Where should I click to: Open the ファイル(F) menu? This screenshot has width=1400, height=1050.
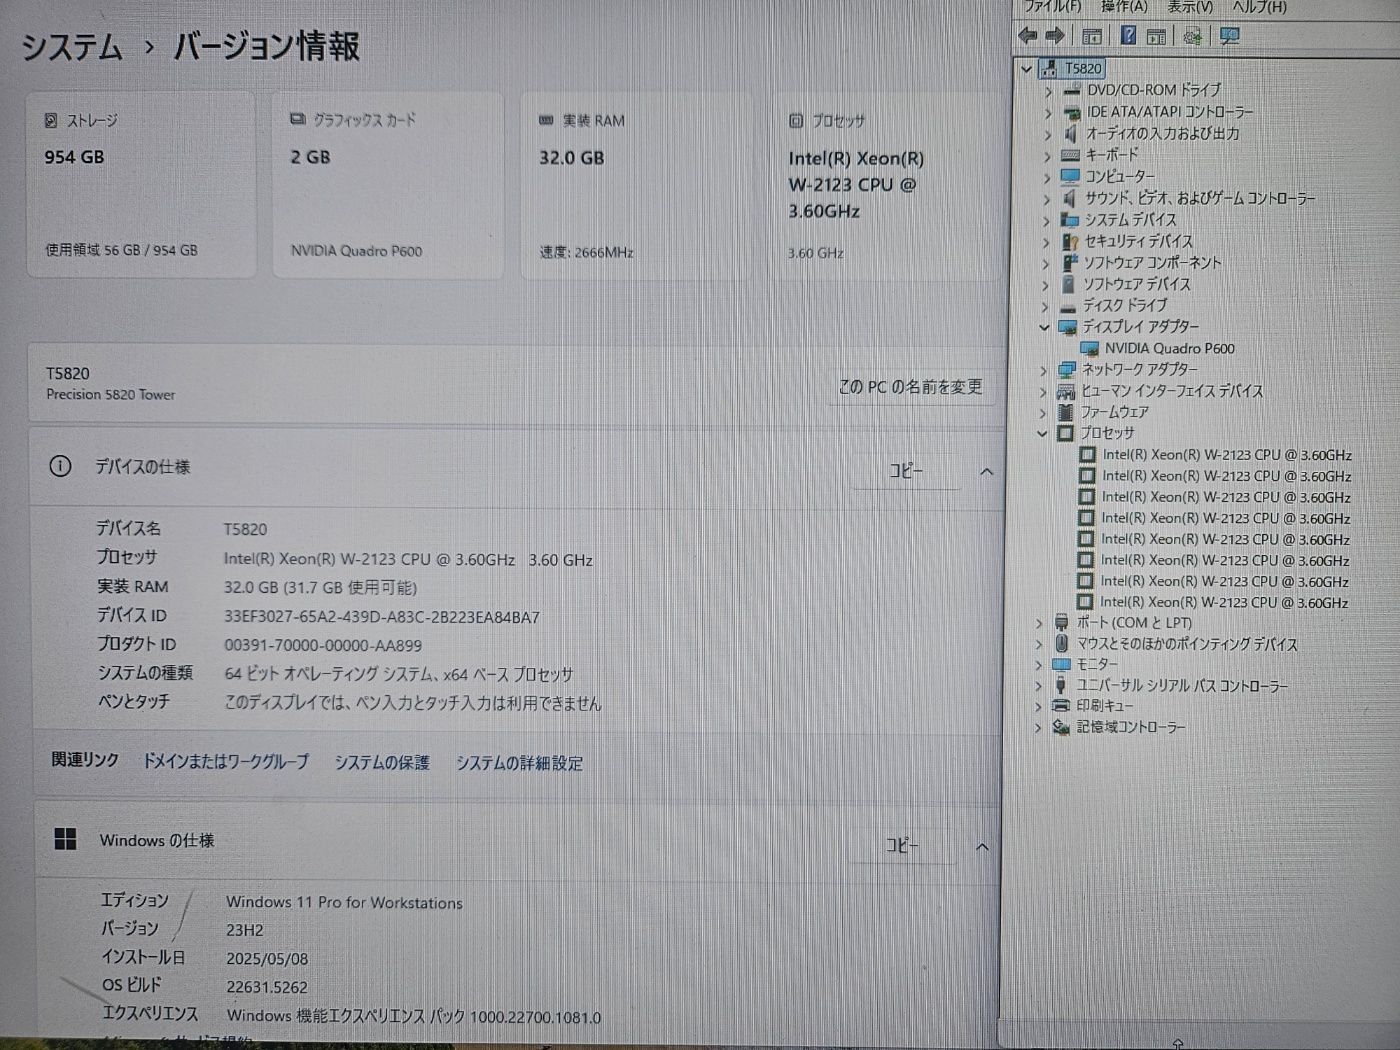point(1052,7)
